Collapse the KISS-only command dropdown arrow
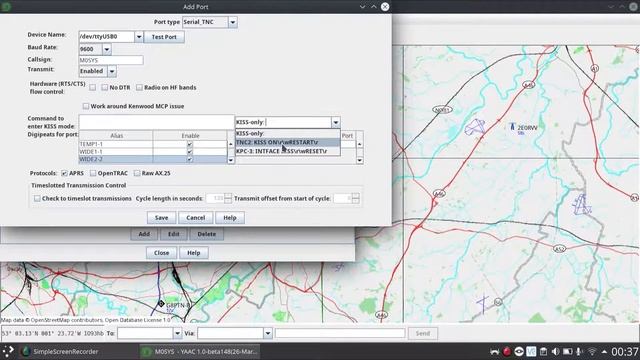Viewport: 640px width, 360px height. (336, 122)
